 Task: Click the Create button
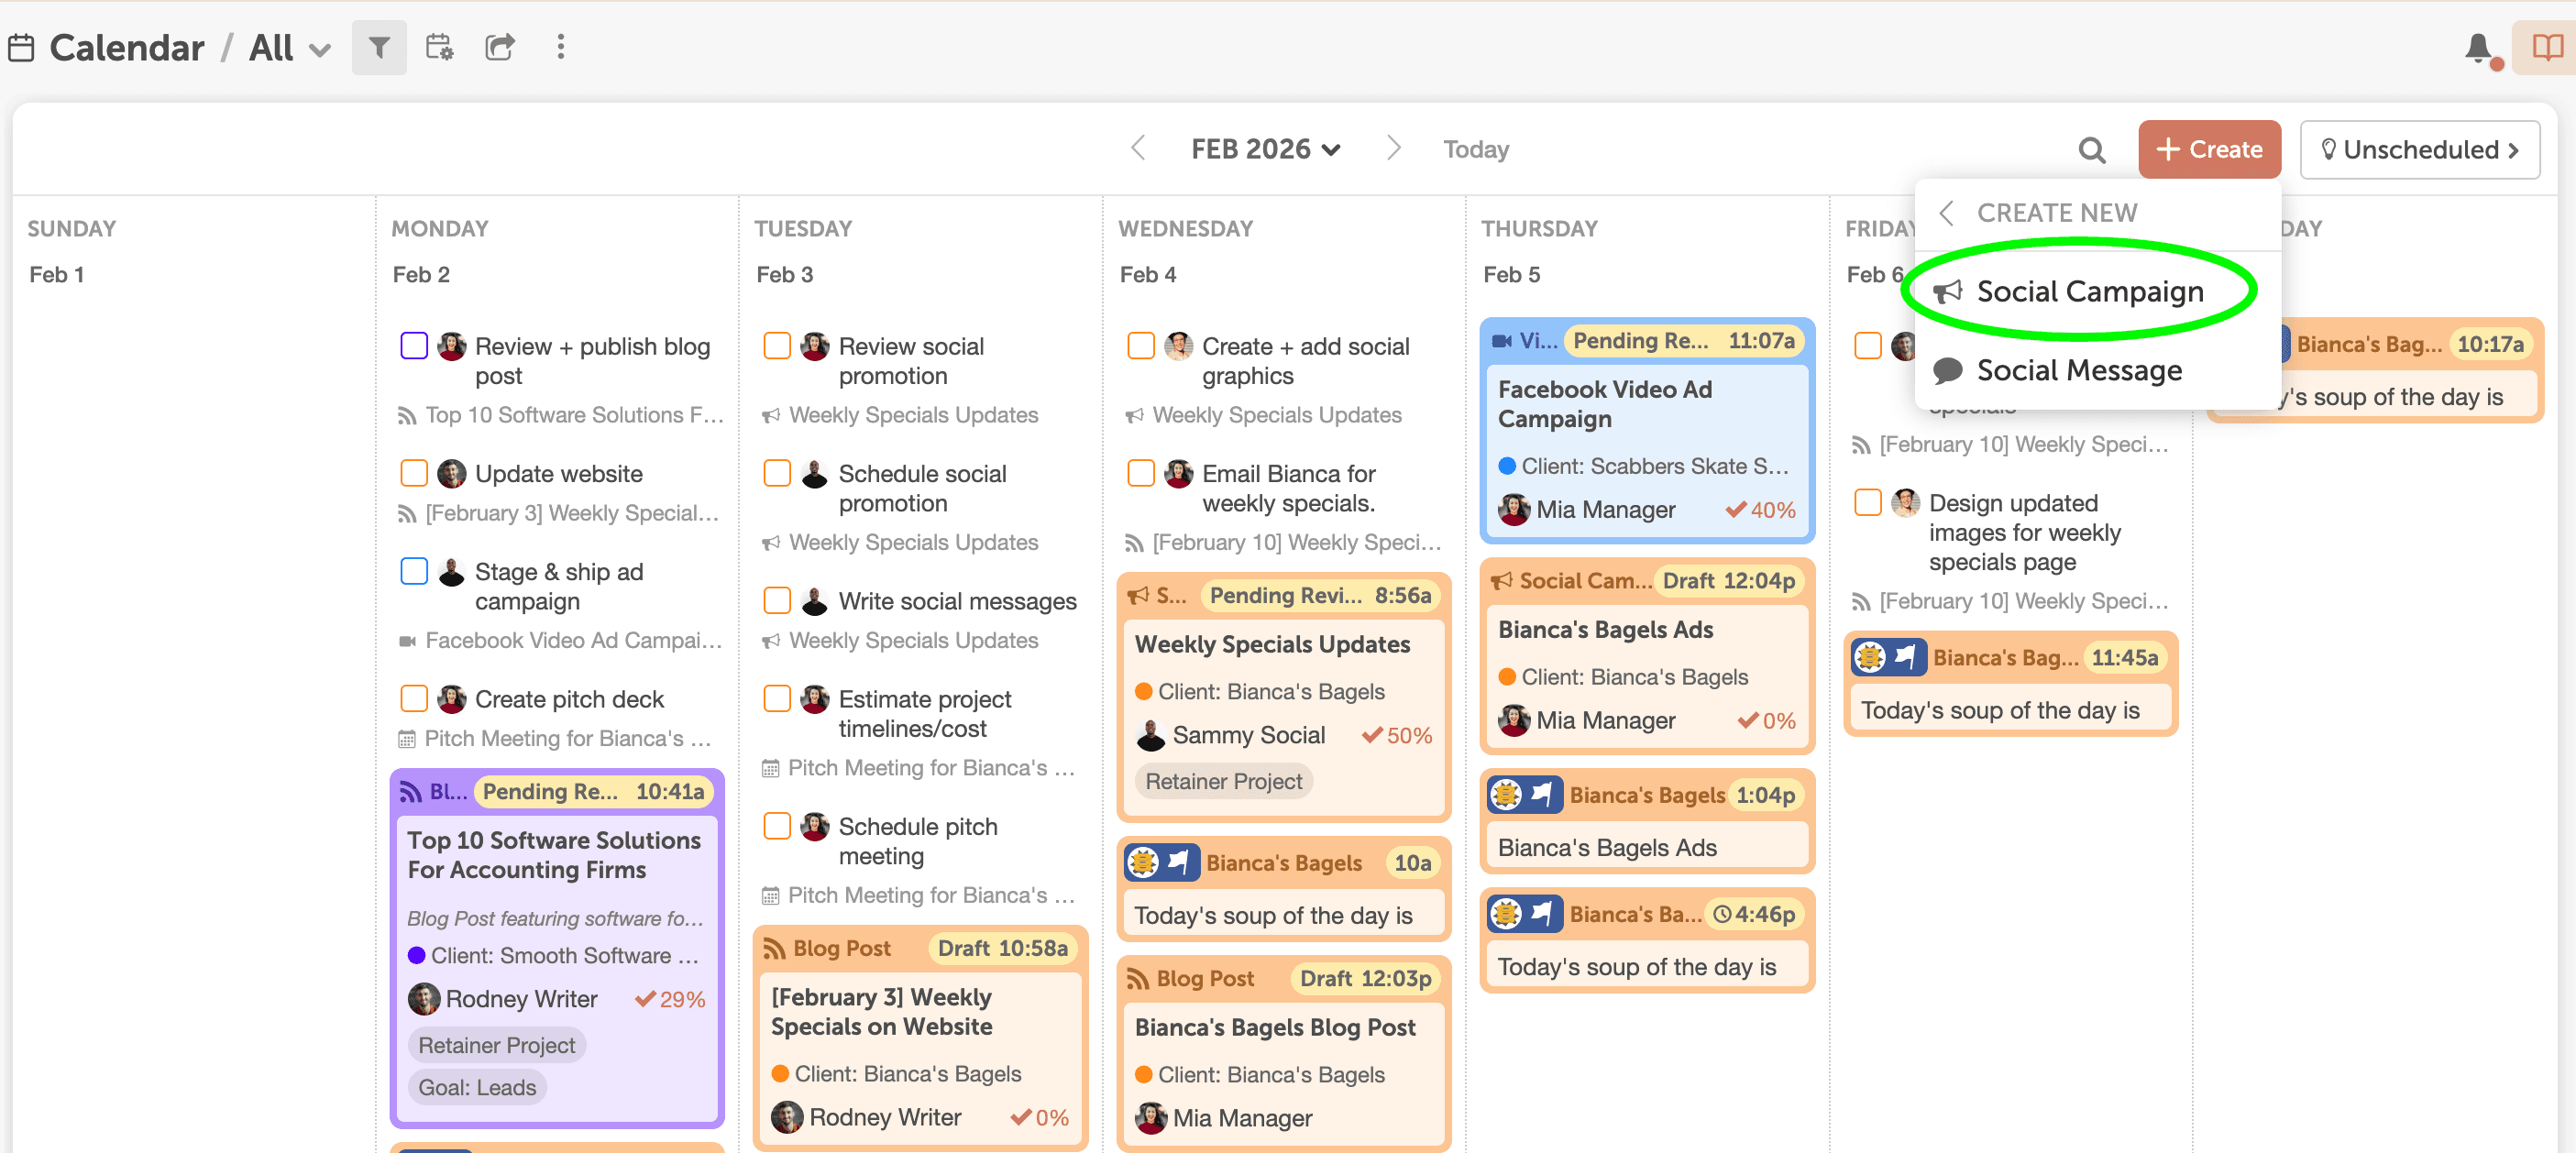click(2209, 150)
